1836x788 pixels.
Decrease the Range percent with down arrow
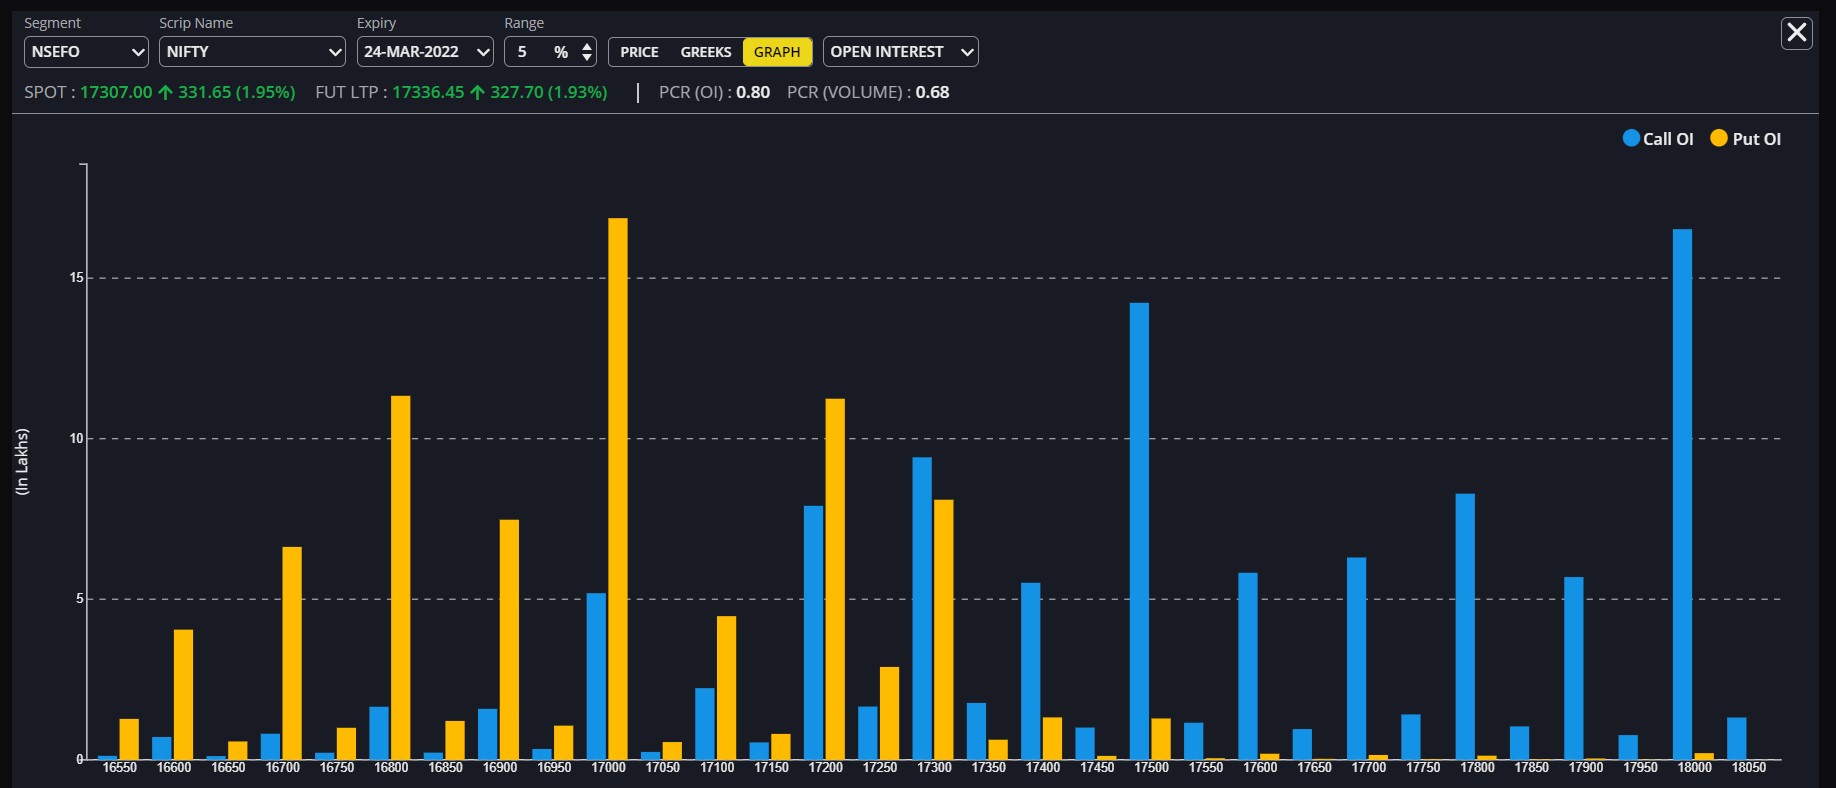[587, 58]
